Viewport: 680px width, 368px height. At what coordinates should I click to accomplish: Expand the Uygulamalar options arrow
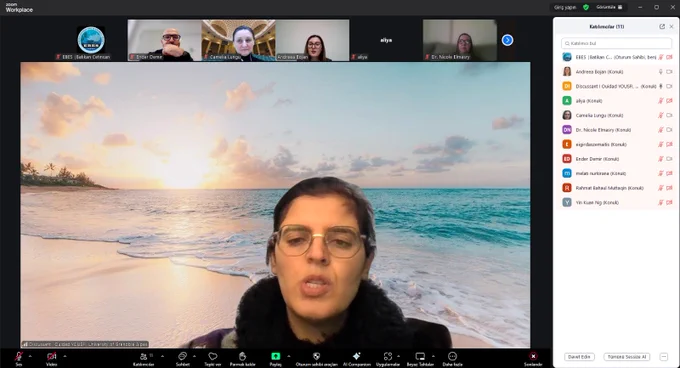tap(399, 356)
